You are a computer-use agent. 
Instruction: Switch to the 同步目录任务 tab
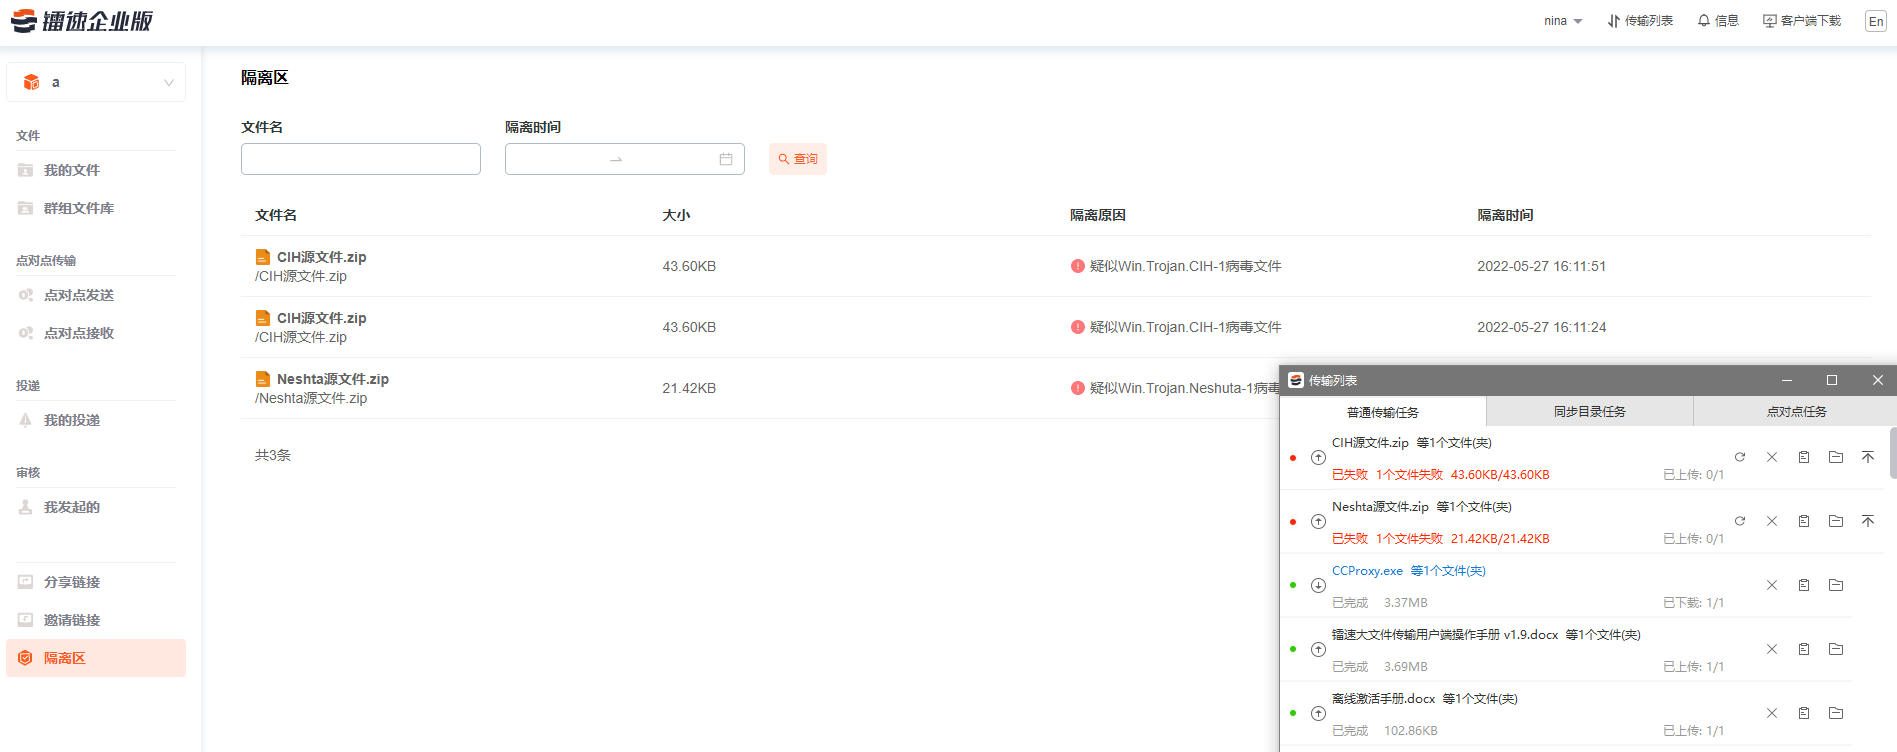pyautogui.click(x=1589, y=412)
